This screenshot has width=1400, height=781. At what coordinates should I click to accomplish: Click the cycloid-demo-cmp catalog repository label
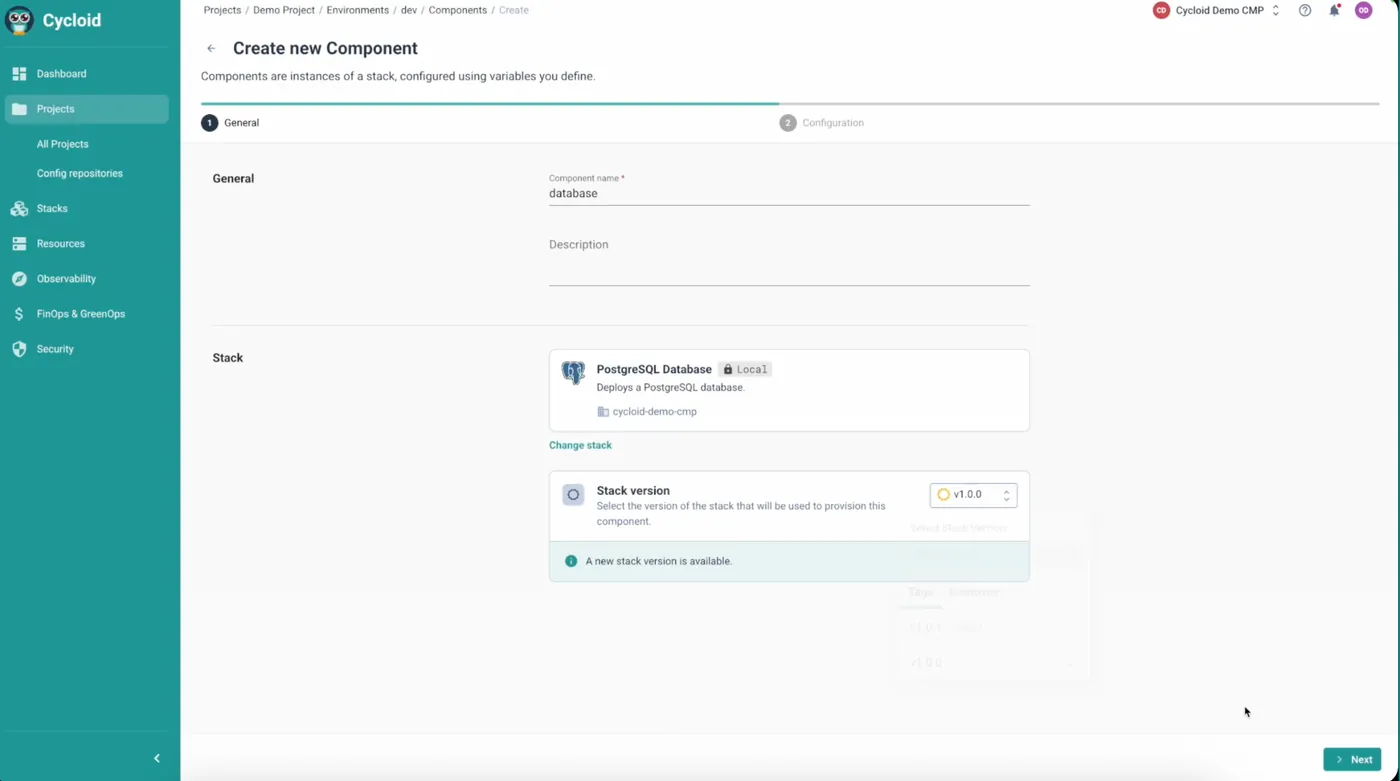click(647, 412)
